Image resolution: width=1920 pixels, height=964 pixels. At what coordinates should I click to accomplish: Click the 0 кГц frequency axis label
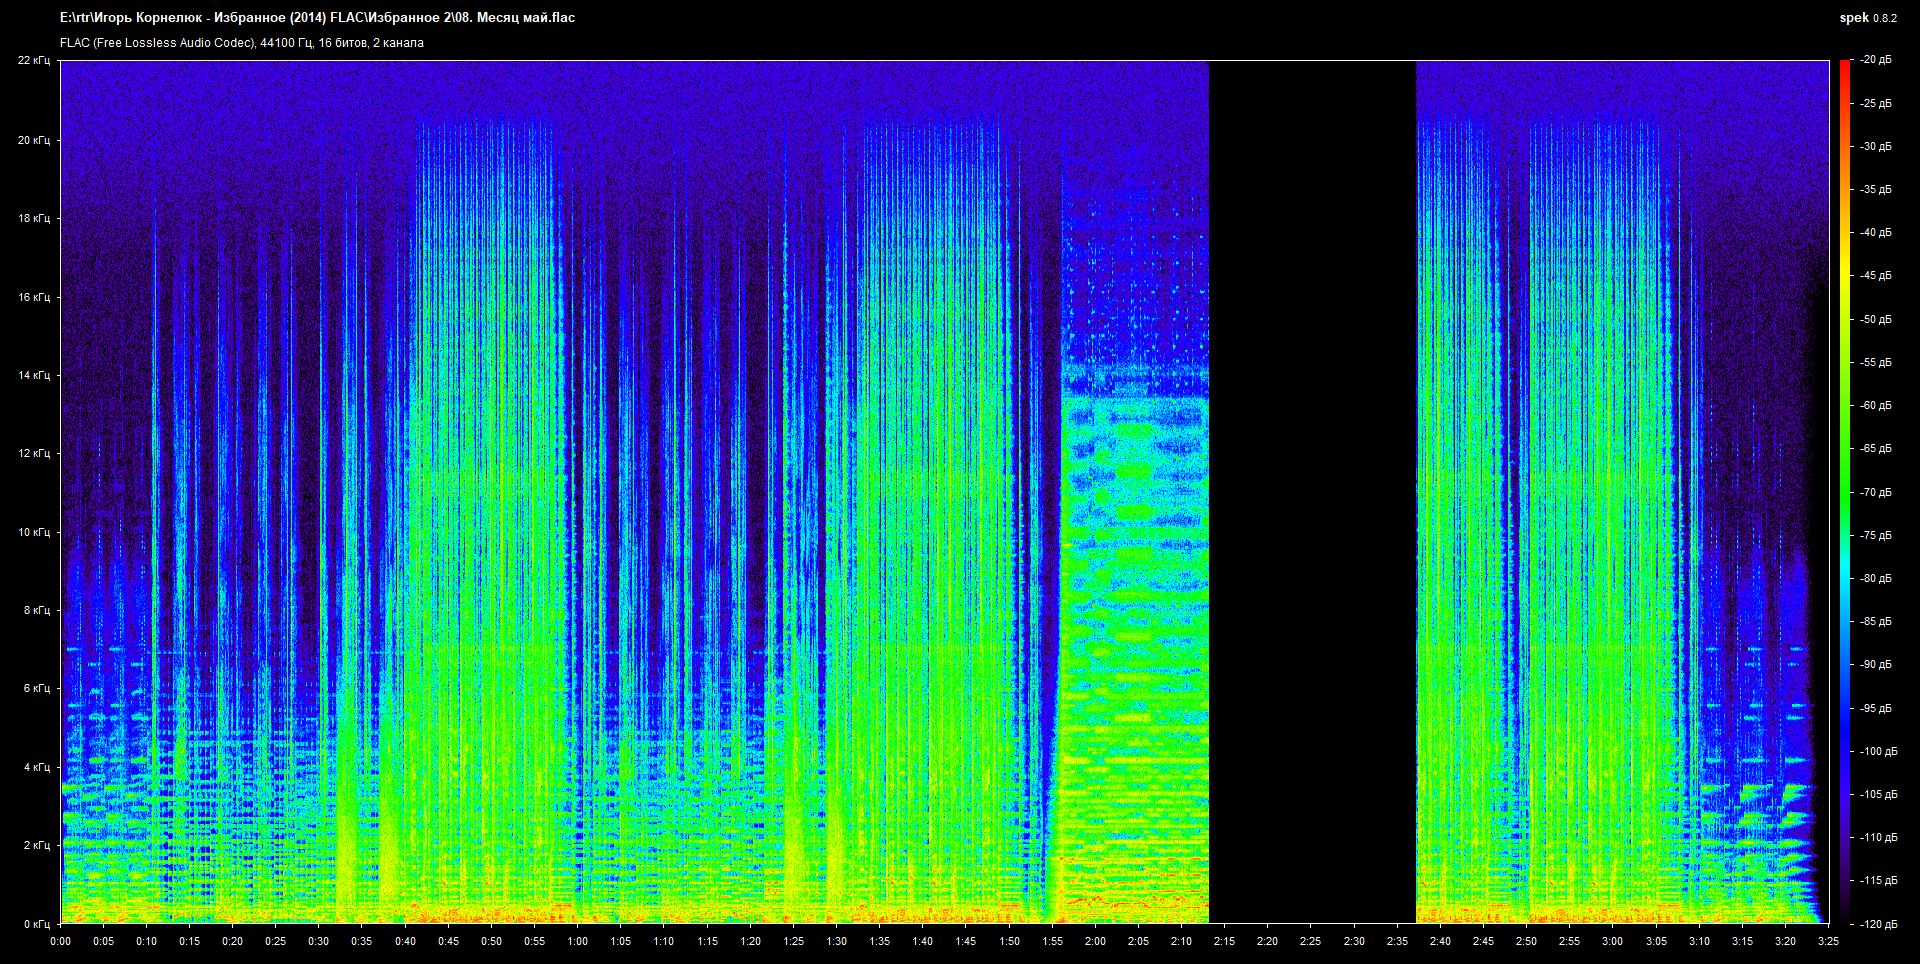point(36,924)
